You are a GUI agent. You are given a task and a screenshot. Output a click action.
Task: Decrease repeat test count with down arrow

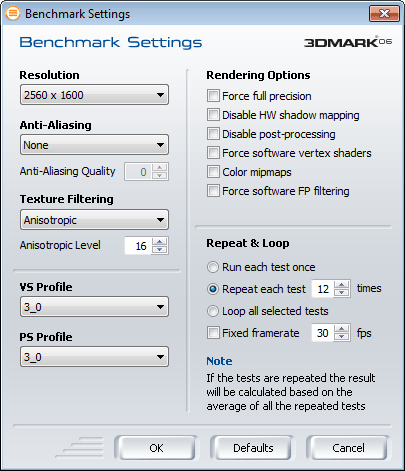[x=341, y=293]
